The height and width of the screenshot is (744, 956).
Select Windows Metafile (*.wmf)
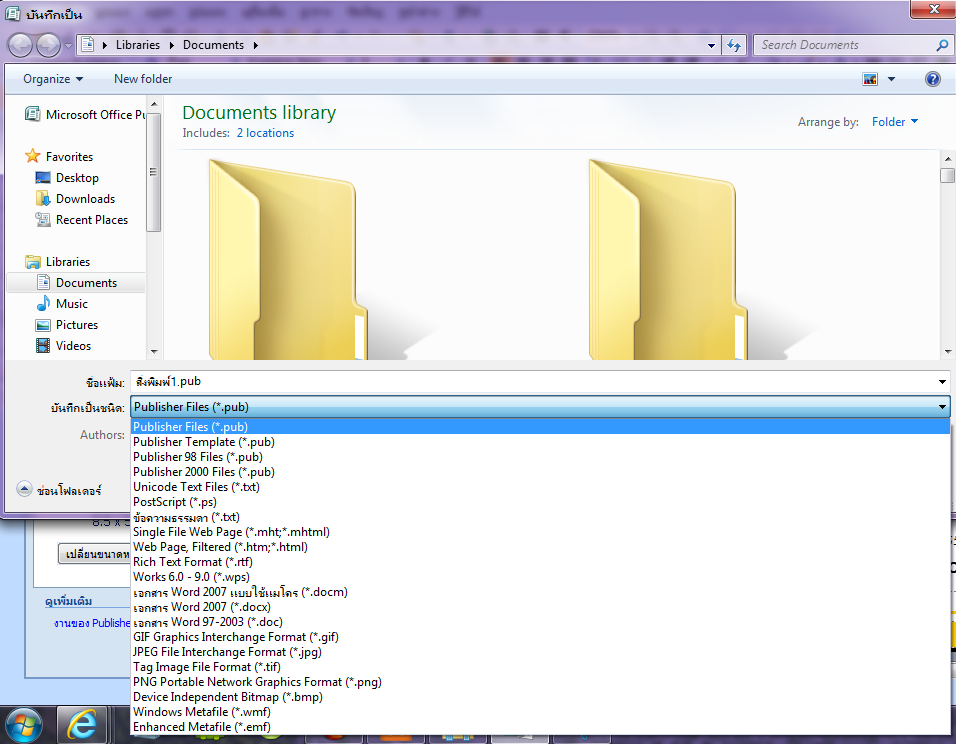(x=540, y=712)
